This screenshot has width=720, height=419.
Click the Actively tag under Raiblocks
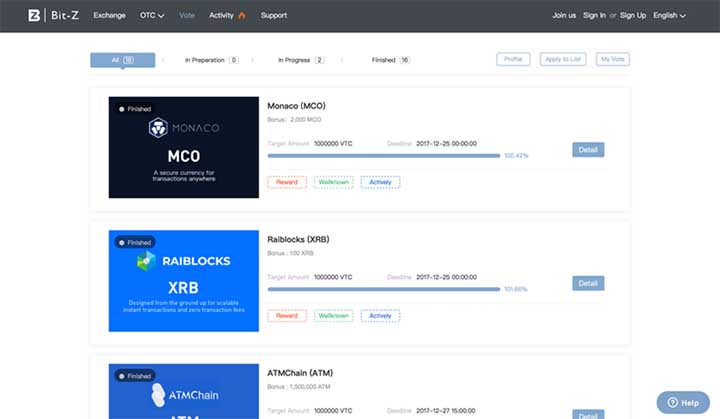point(380,316)
